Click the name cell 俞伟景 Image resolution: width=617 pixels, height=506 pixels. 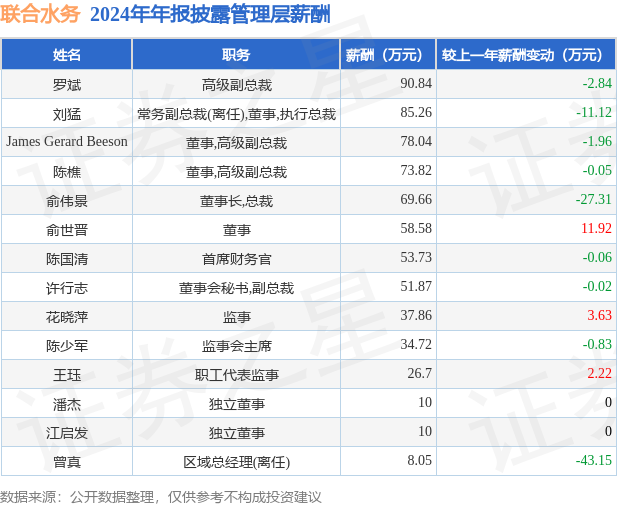[x=67, y=201]
